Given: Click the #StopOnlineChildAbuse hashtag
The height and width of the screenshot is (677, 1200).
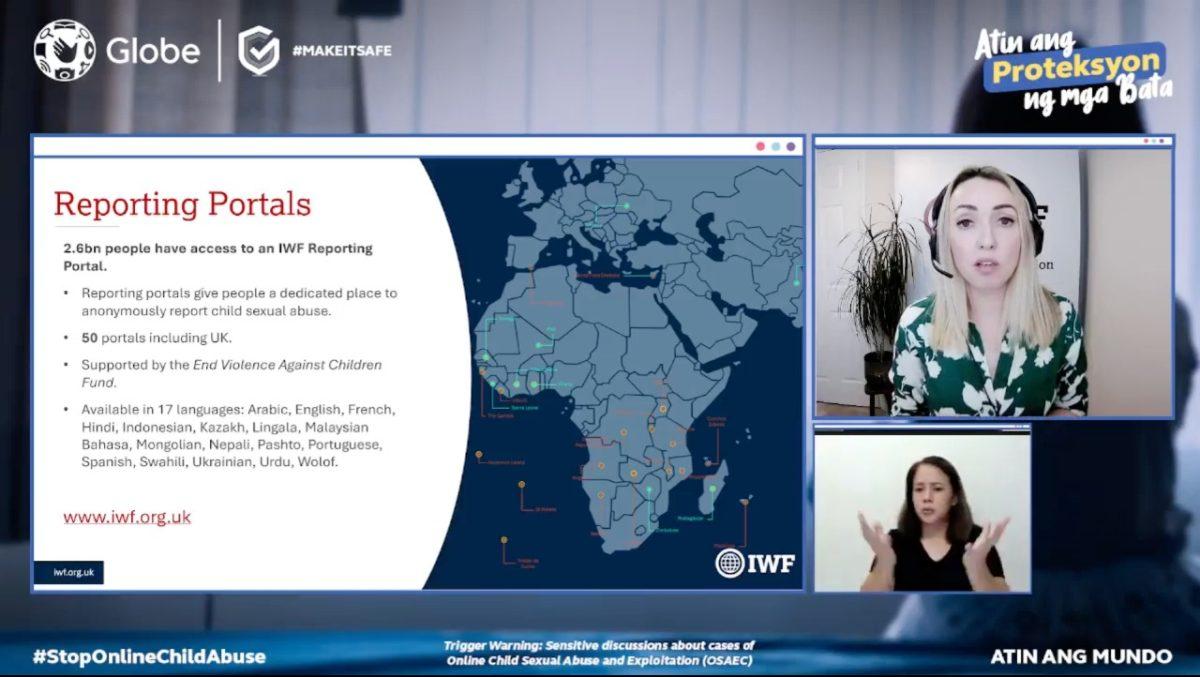Looking at the screenshot, I should [x=149, y=657].
